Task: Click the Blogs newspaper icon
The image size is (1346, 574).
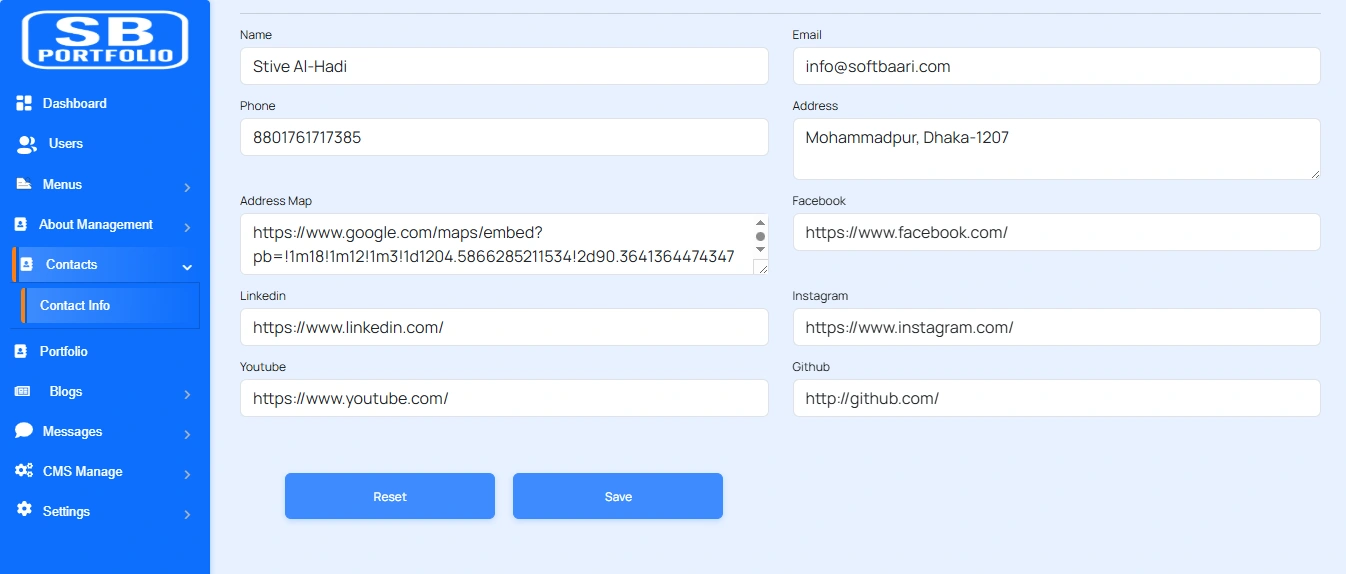Action: point(22,392)
